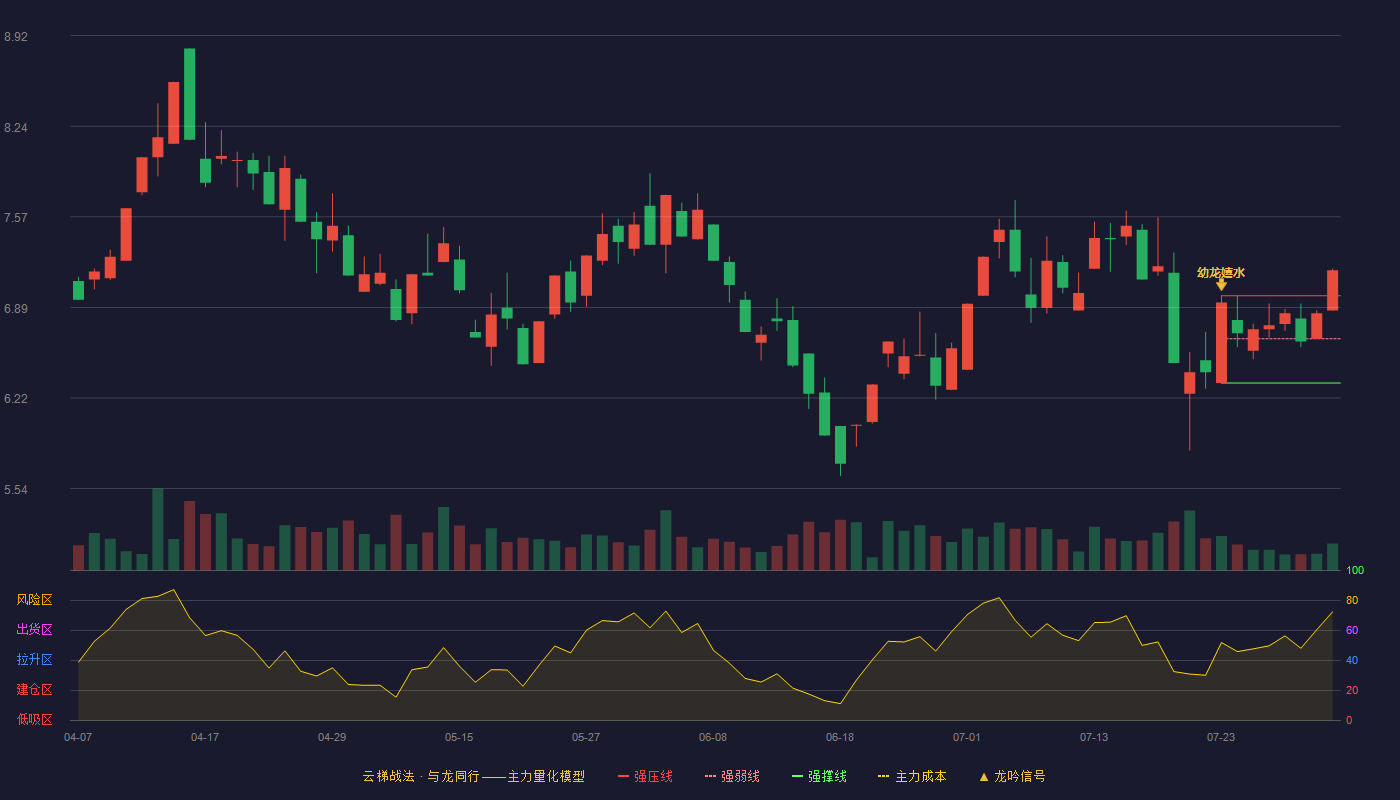Select the 07-23 date label
This screenshot has width=1400, height=800.
(x=1221, y=737)
